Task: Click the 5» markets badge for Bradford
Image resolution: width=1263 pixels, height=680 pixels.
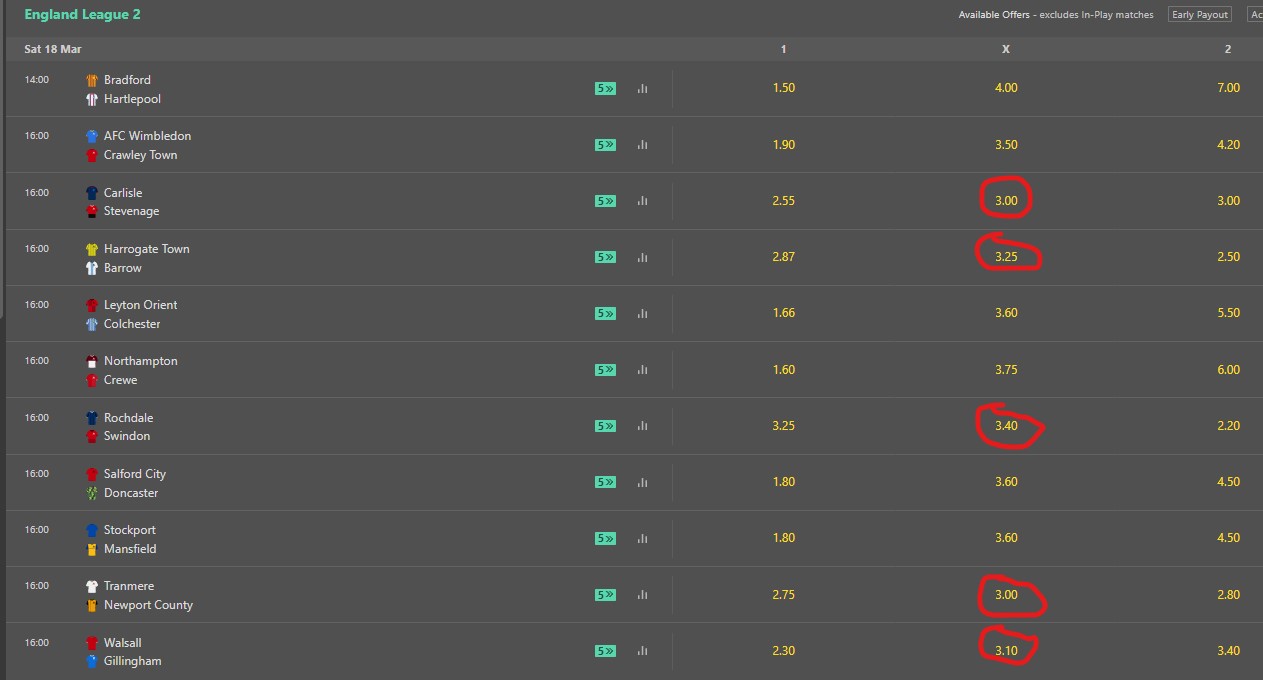Action: click(x=605, y=88)
